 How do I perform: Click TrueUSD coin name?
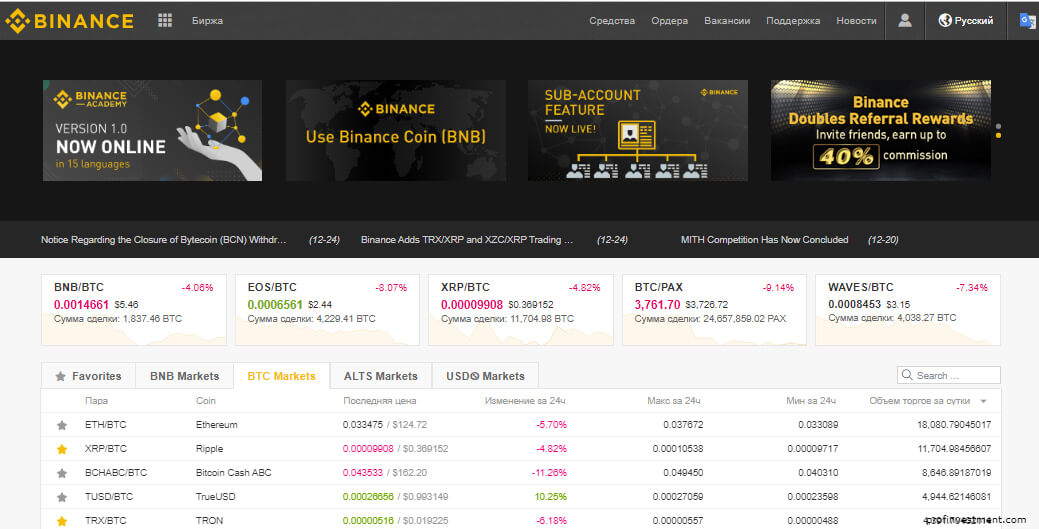point(215,497)
